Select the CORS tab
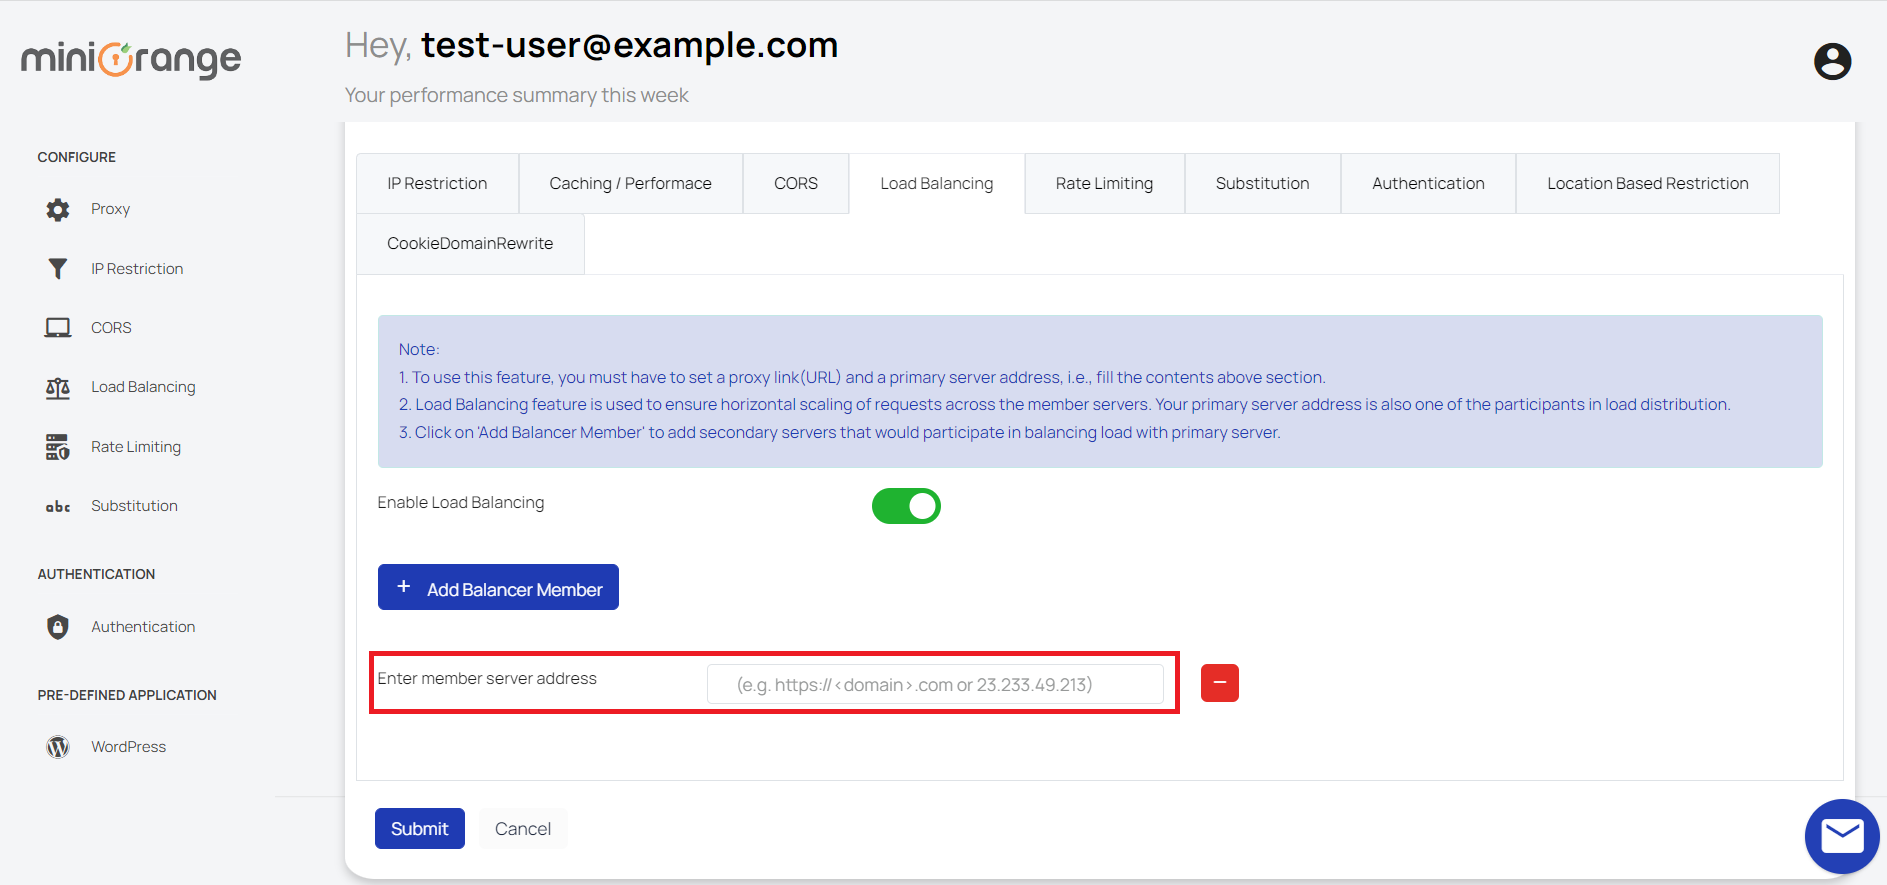The height and width of the screenshot is (885, 1887). point(796,183)
